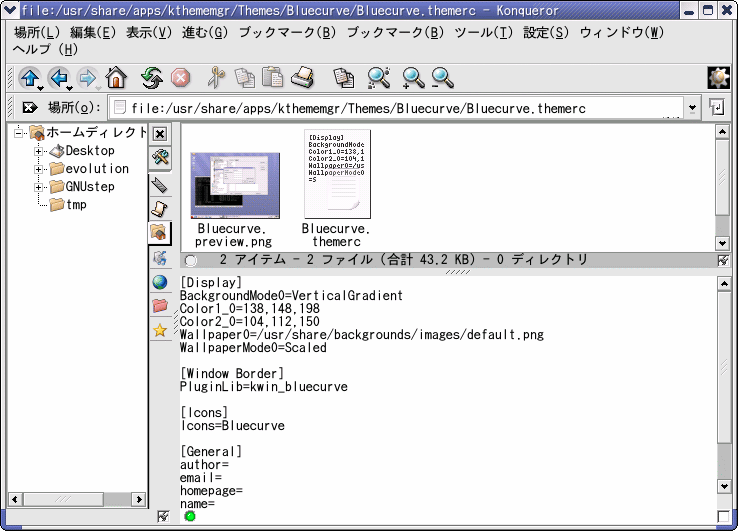Select Bluecurve.themerc file thumbnail
This screenshot has height=531, width=738.
tap(337, 174)
